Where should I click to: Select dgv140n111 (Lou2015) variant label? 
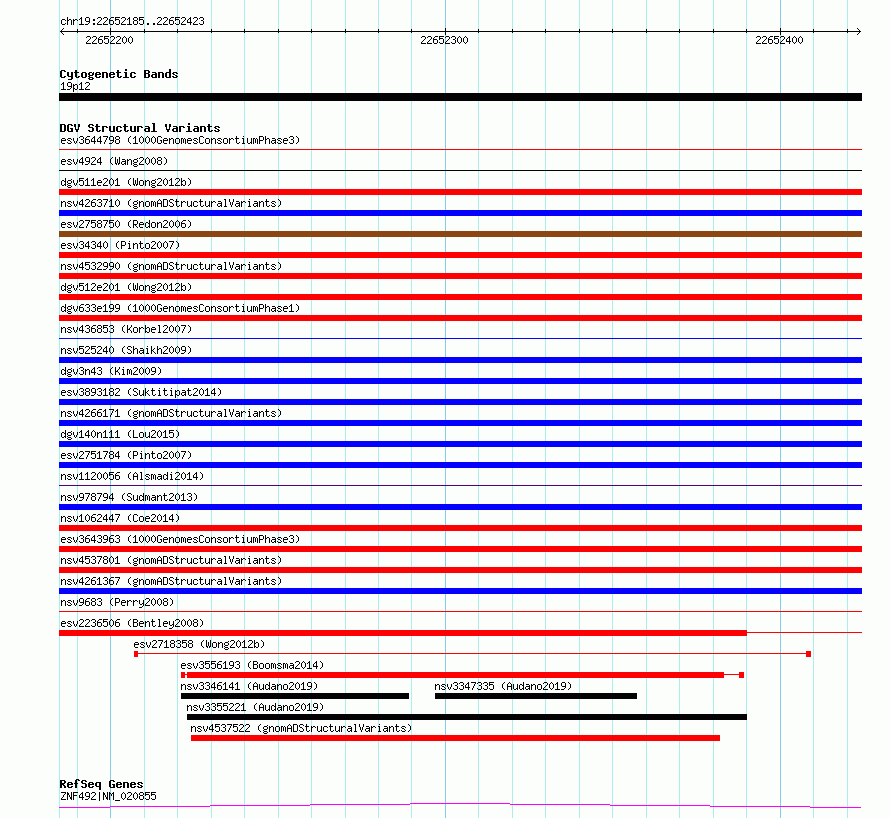[120, 434]
